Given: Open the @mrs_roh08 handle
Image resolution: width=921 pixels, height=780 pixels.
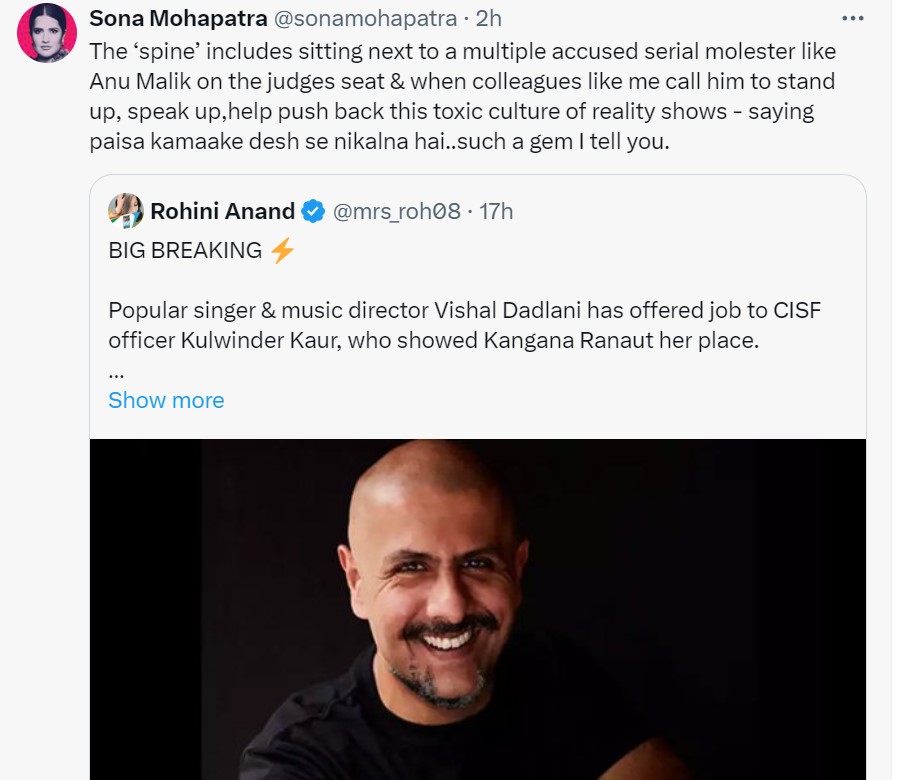Looking at the screenshot, I should pos(396,211).
